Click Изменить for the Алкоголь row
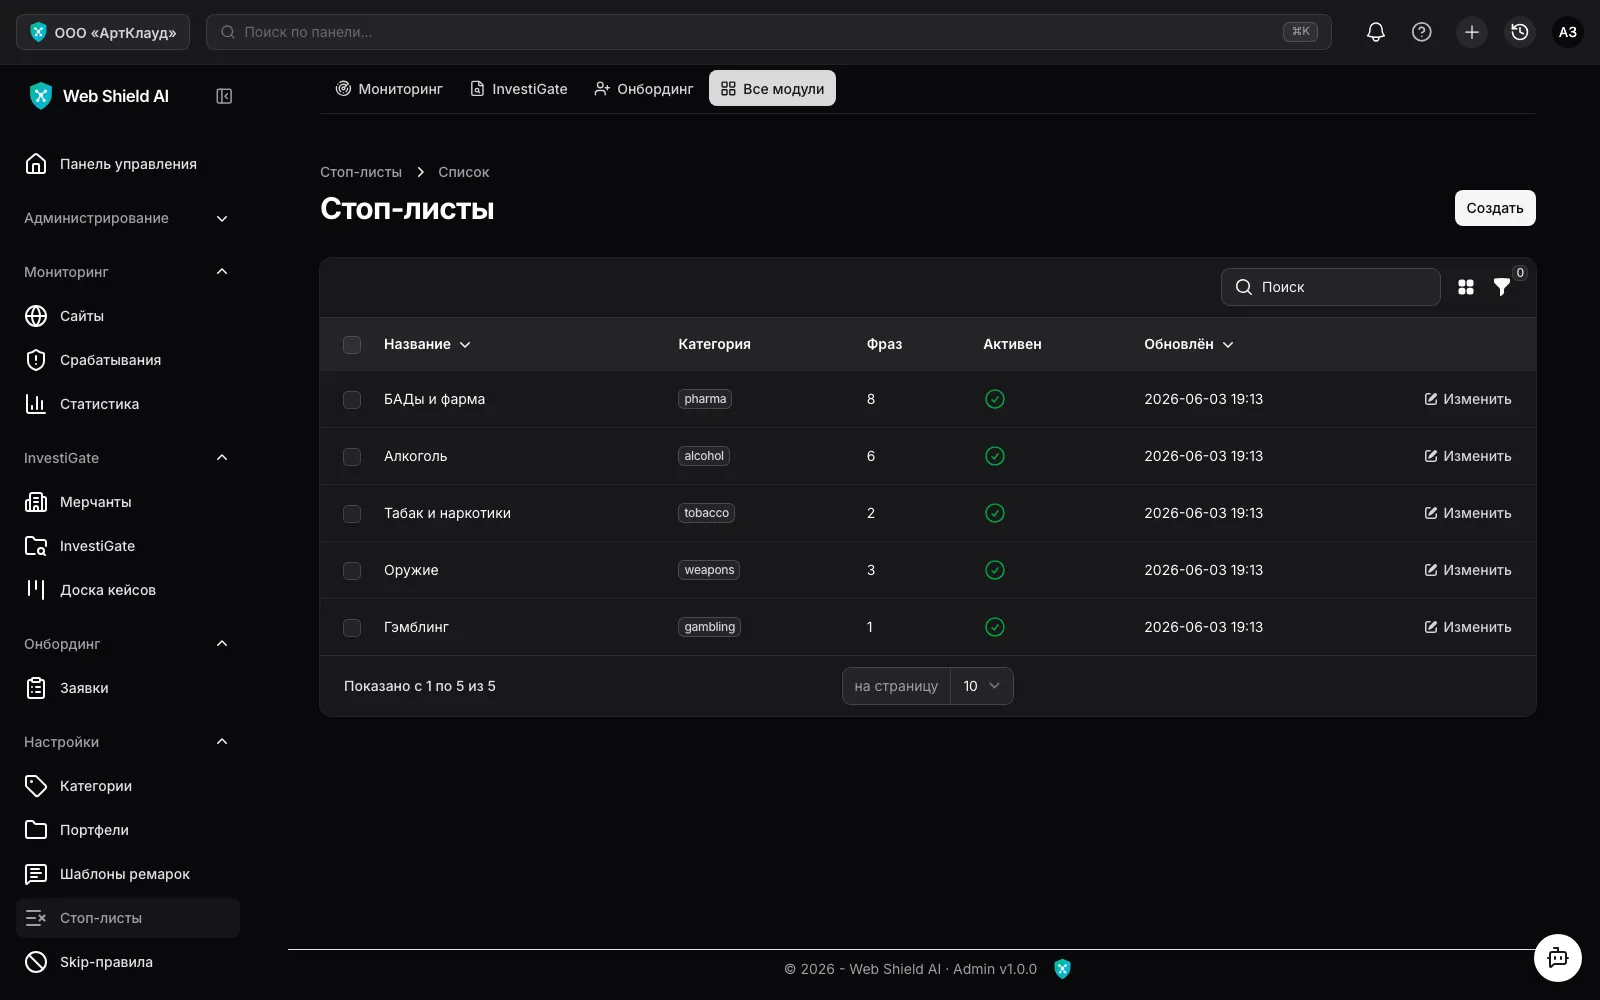1600x1000 pixels. (1468, 456)
